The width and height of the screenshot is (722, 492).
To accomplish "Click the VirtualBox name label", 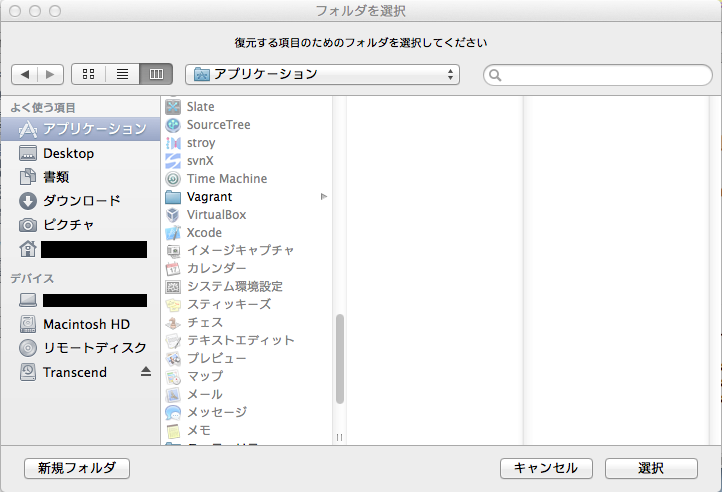I will pyautogui.click(x=216, y=215).
